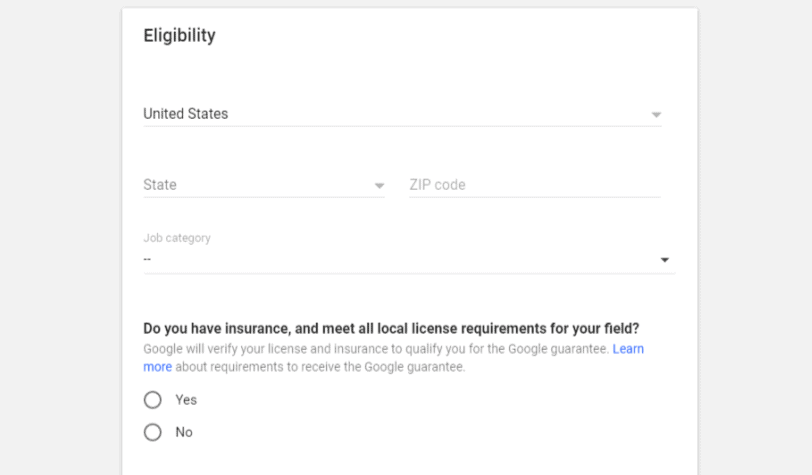Click the "Job category" field label
812x475 pixels.
pos(177,238)
